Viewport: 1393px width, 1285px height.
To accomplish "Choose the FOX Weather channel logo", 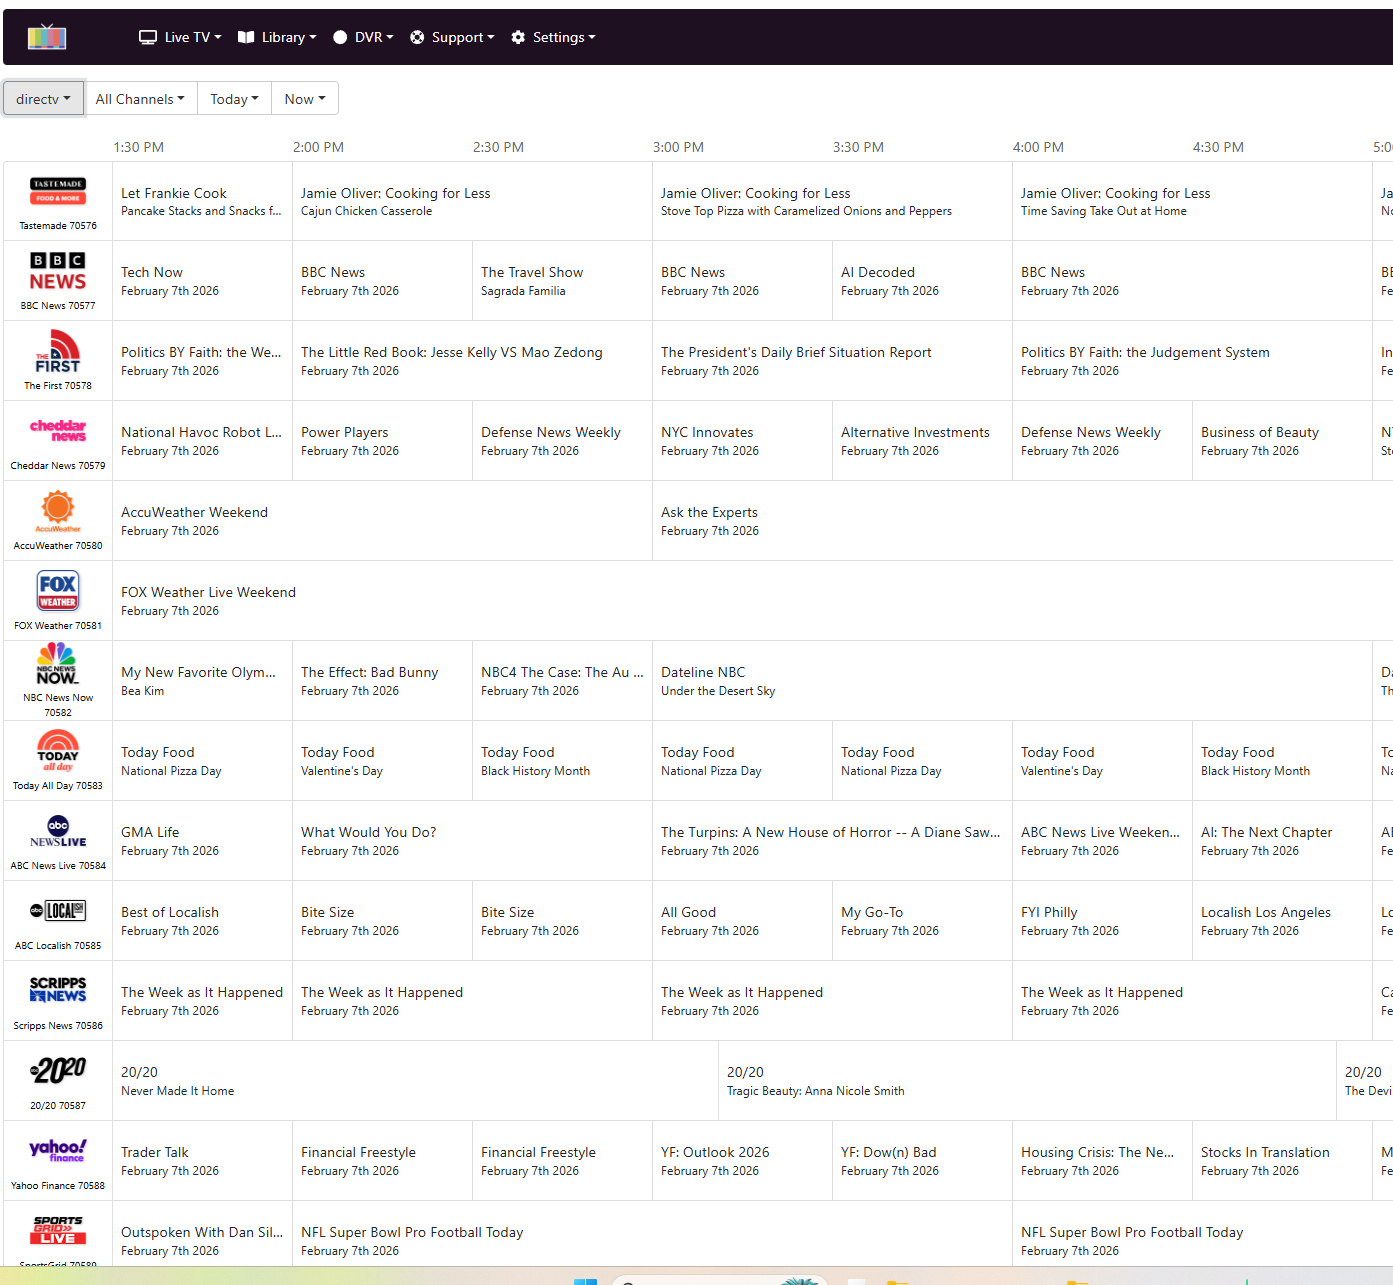I will 58,591.
